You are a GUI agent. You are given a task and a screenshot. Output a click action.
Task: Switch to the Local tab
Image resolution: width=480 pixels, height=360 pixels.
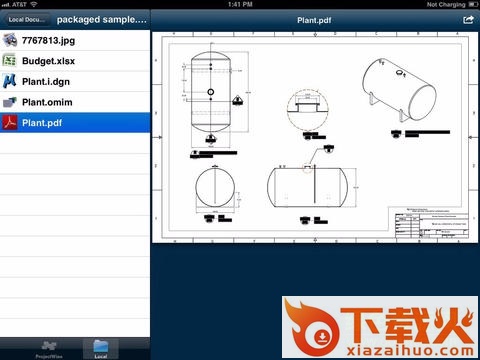point(101,349)
